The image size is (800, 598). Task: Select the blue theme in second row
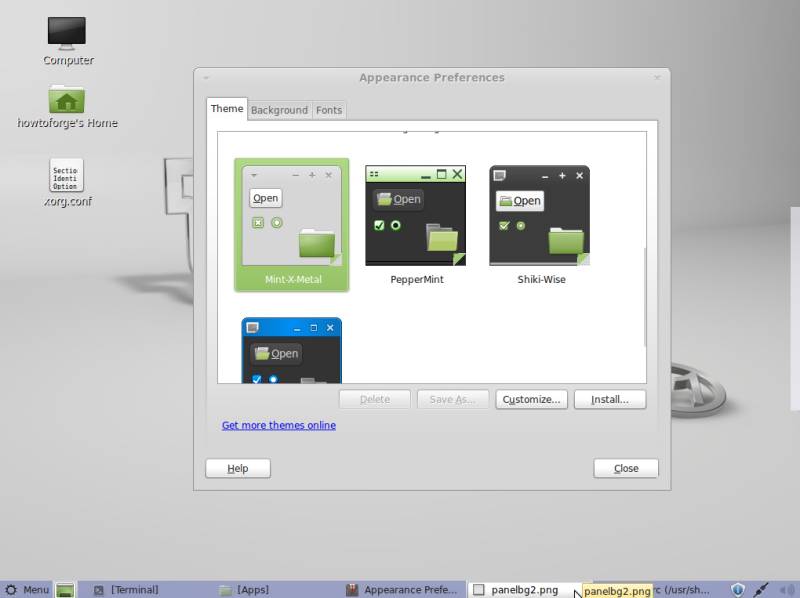click(x=292, y=350)
